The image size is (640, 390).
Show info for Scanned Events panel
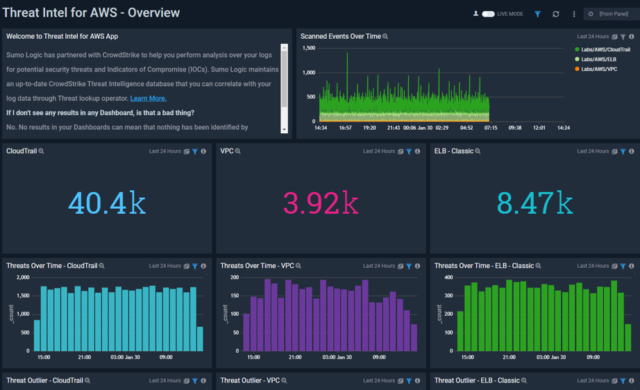[x=631, y=37]
